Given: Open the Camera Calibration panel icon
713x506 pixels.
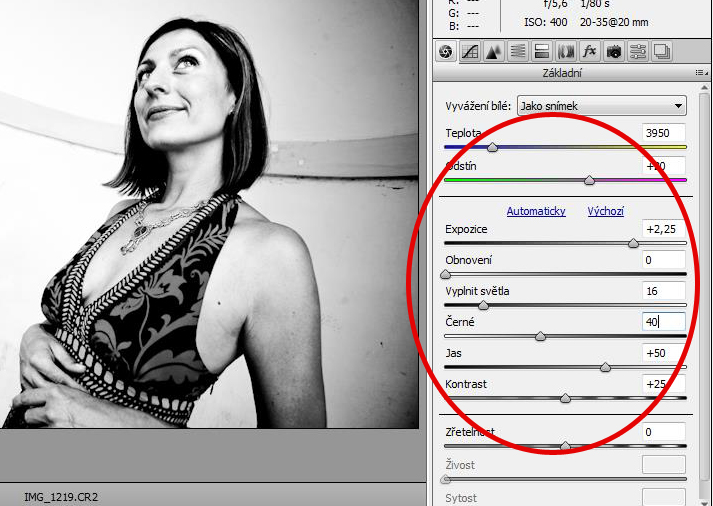Looking at the screenshot, I should tap(614, 52).
